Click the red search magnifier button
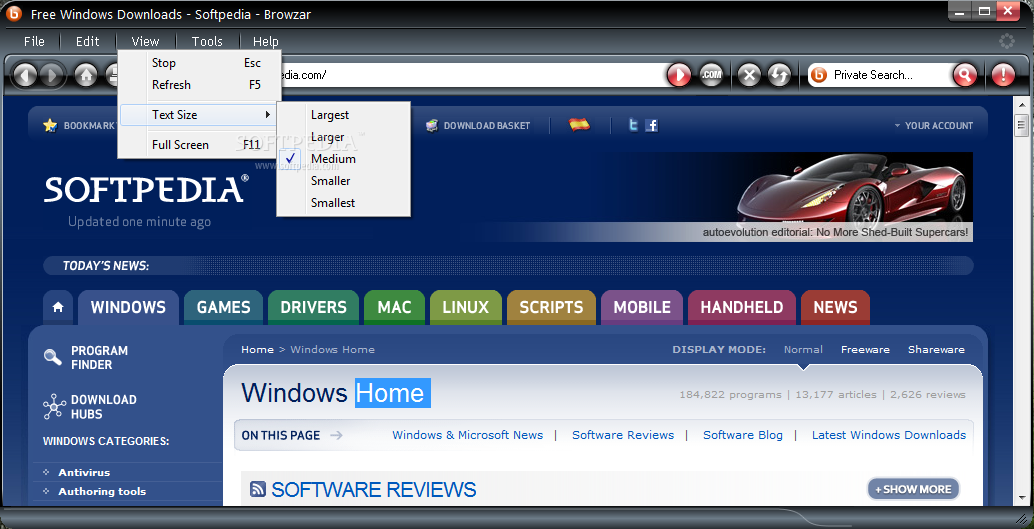This screenshot has width=1034, height=529. pyautogui.click(x=964, y=75)
